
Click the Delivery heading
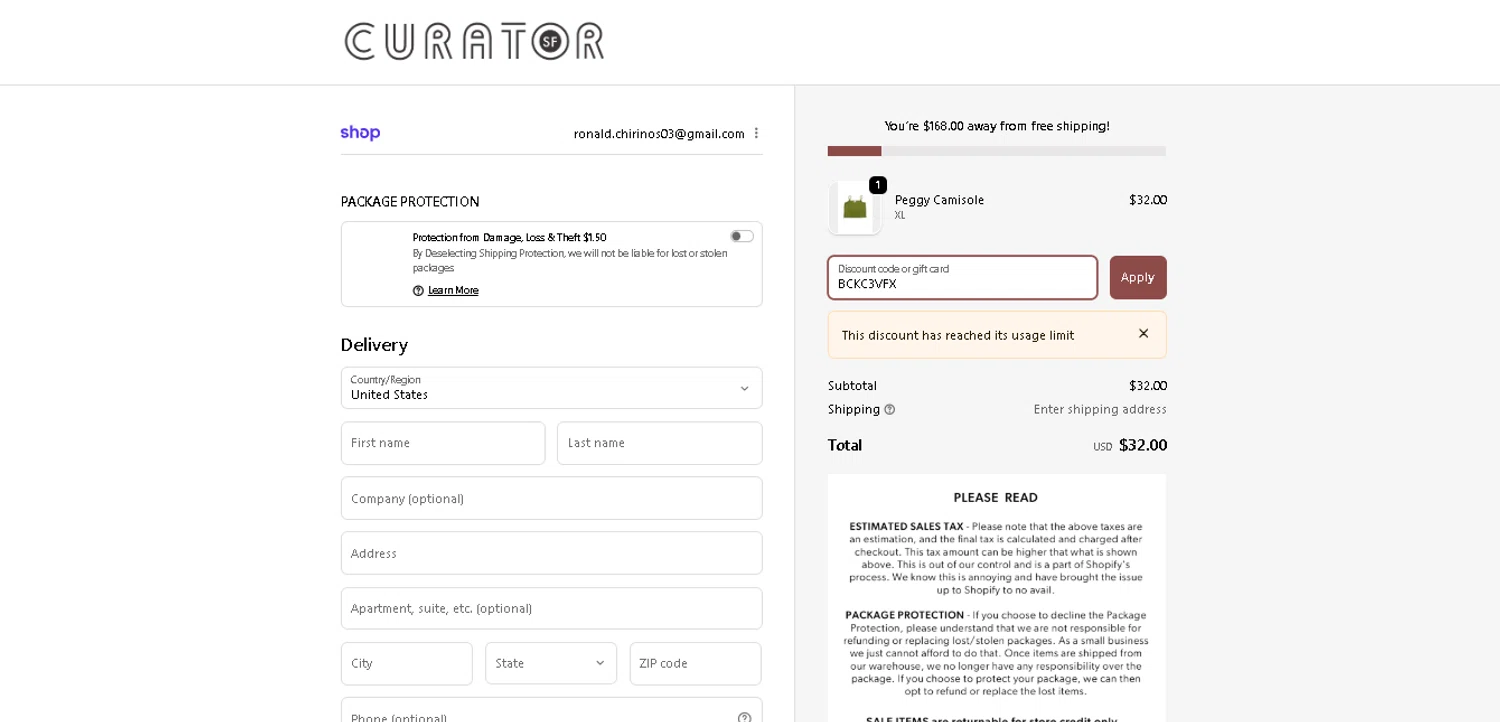point(374,345)
